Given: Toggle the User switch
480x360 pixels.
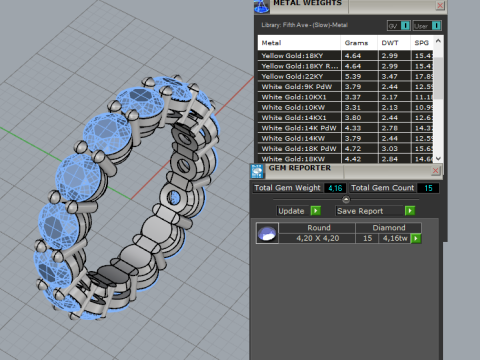Looking at the screenshot, I should pyautogui.click(x=427, y=26).
